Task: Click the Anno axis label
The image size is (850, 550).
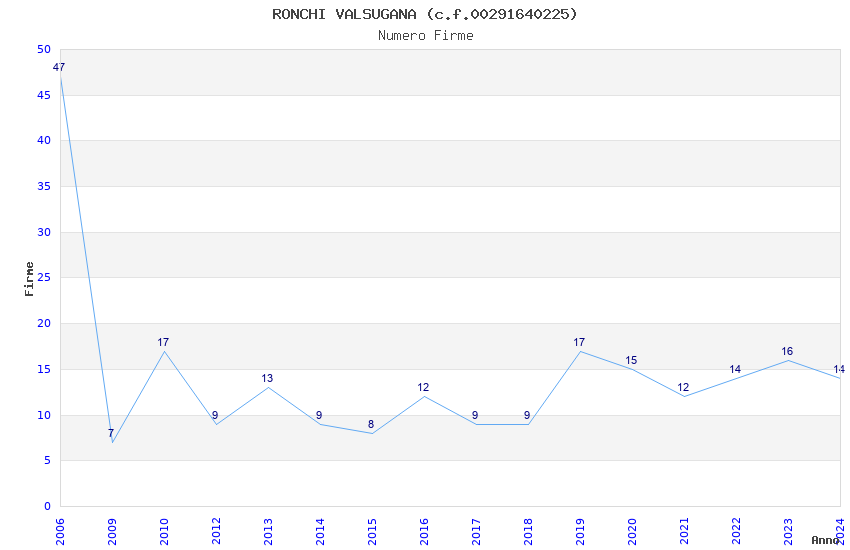Action: [x=825, y=540]
